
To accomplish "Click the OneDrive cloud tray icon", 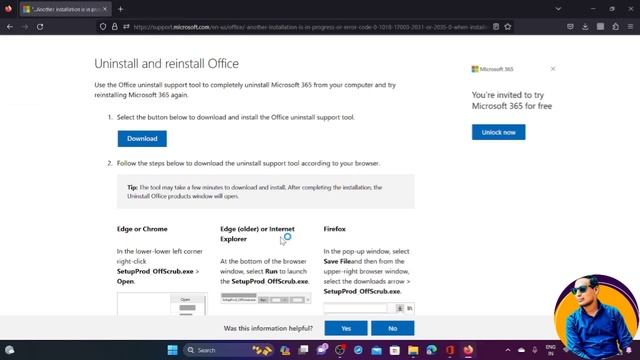I will (x=521, y=350).
